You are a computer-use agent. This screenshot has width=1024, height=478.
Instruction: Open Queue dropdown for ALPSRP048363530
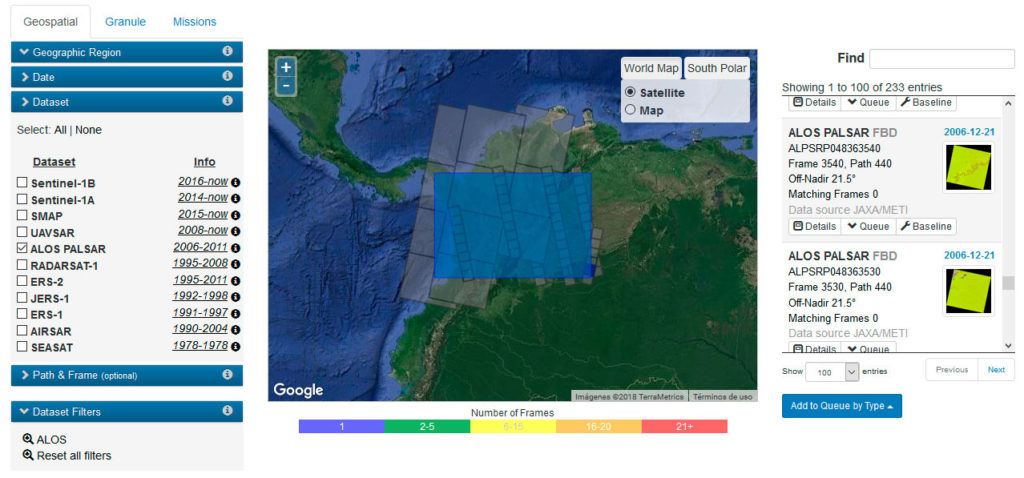(x=868, y=349)
